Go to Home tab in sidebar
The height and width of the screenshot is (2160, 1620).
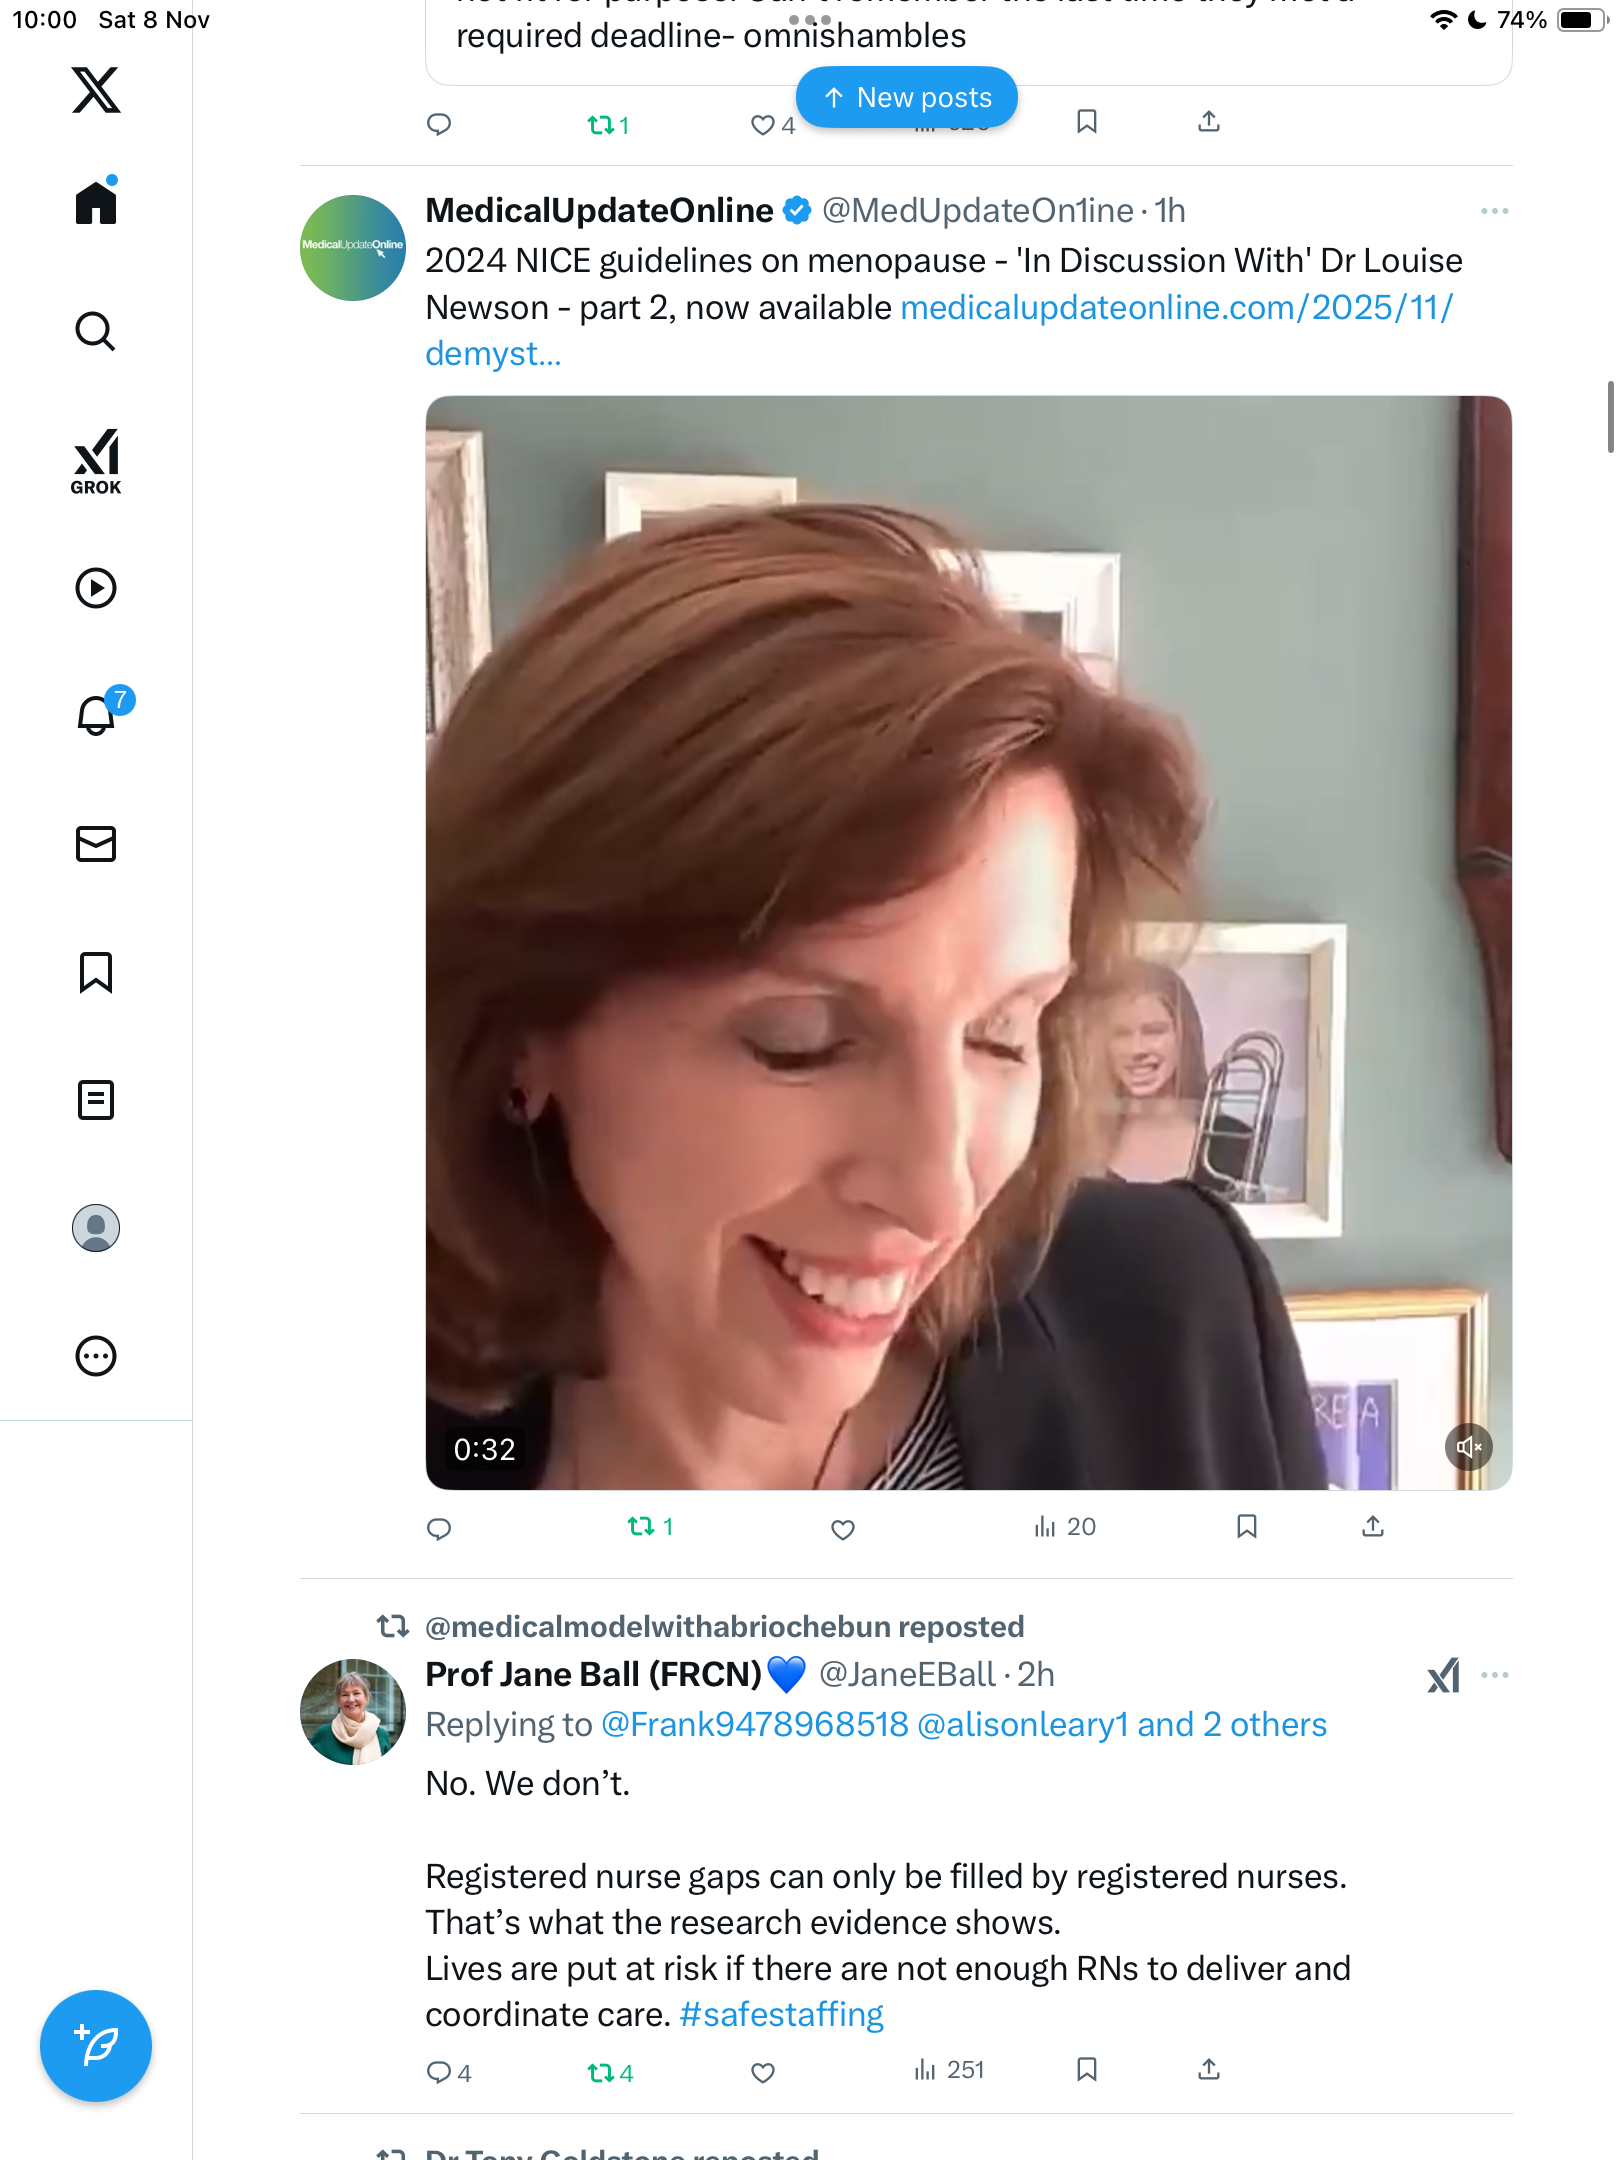[x=96, y=203]
